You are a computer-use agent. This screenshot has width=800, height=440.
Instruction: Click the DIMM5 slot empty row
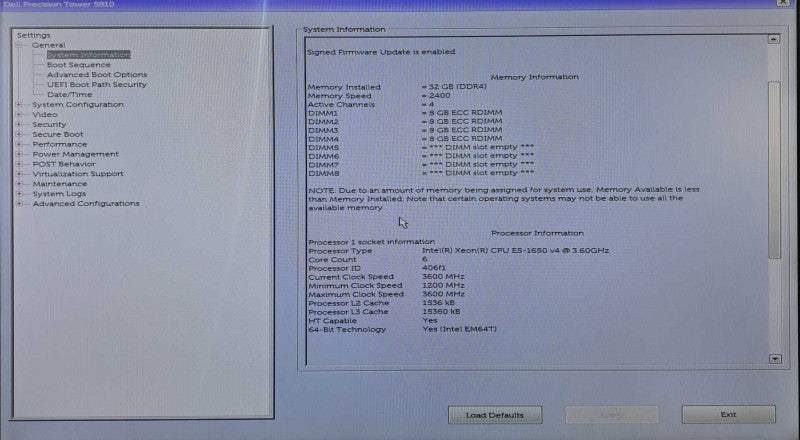[x=421, y=148]
